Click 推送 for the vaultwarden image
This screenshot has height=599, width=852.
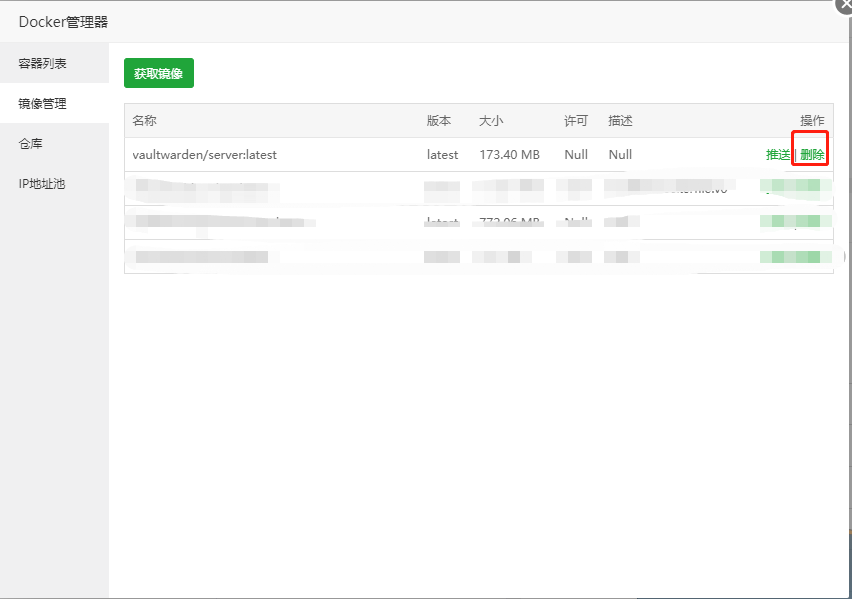(778, 155)
